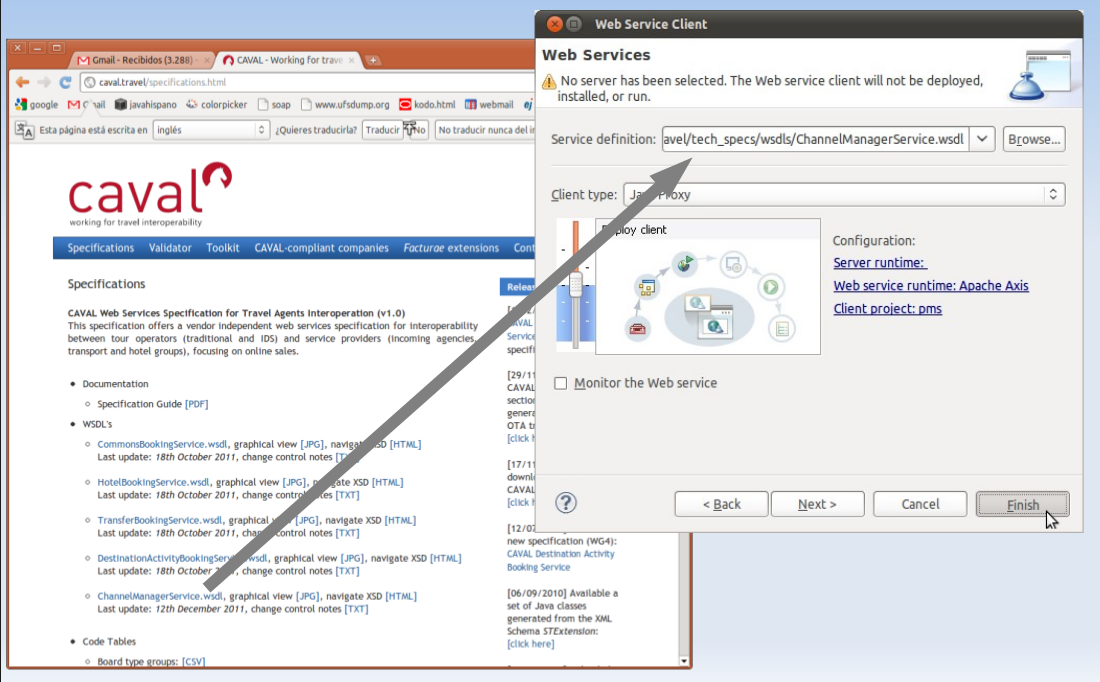The width and height of the screenshot is (1100, 682).
Task: Cancel the Web Service Client wizard
Action: point(920,504)
